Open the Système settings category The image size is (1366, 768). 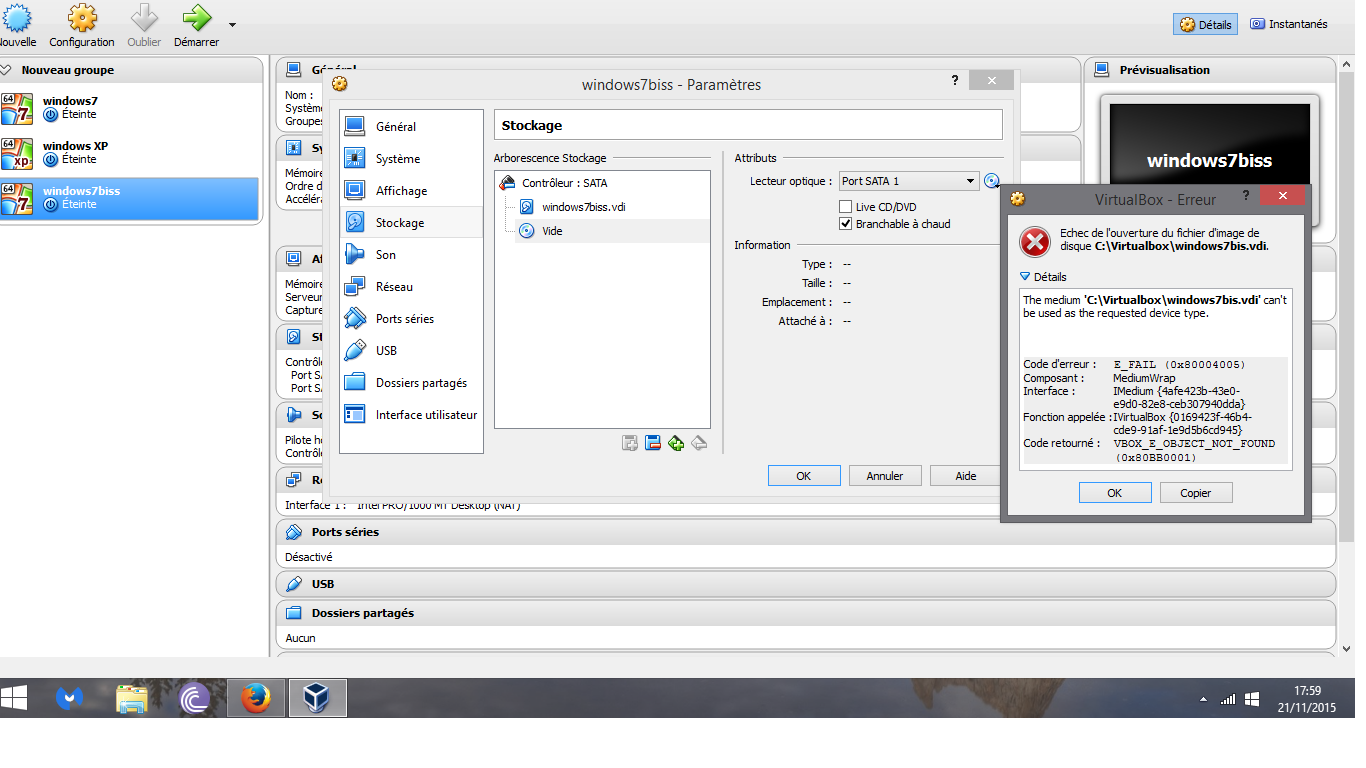(x=411, y=159)
